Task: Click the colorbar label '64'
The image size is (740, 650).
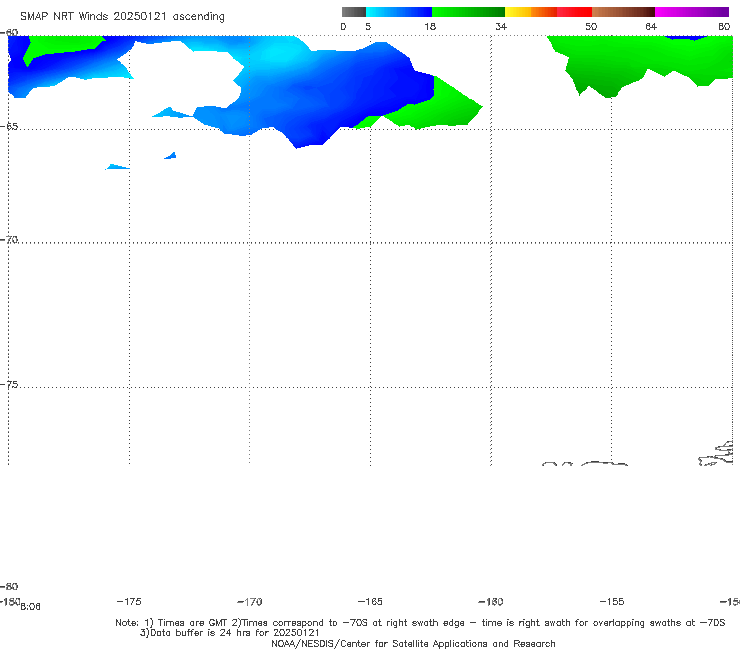Action: (651, 26)
